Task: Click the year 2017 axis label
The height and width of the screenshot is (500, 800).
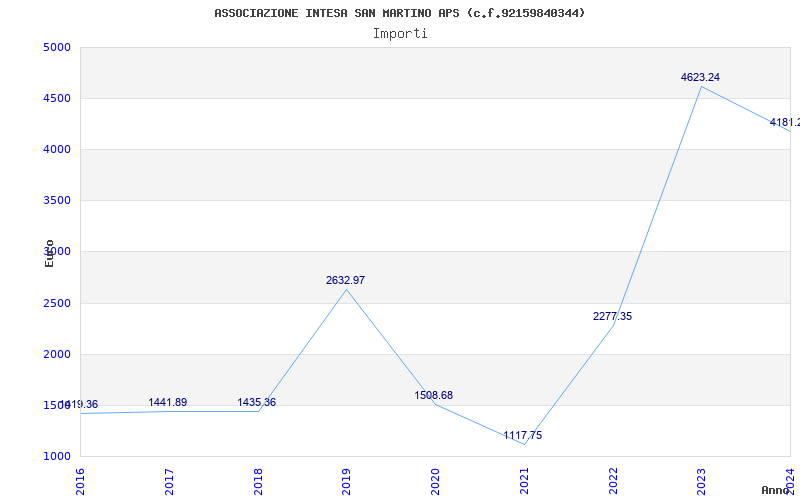Action: (x=169, y=482)
